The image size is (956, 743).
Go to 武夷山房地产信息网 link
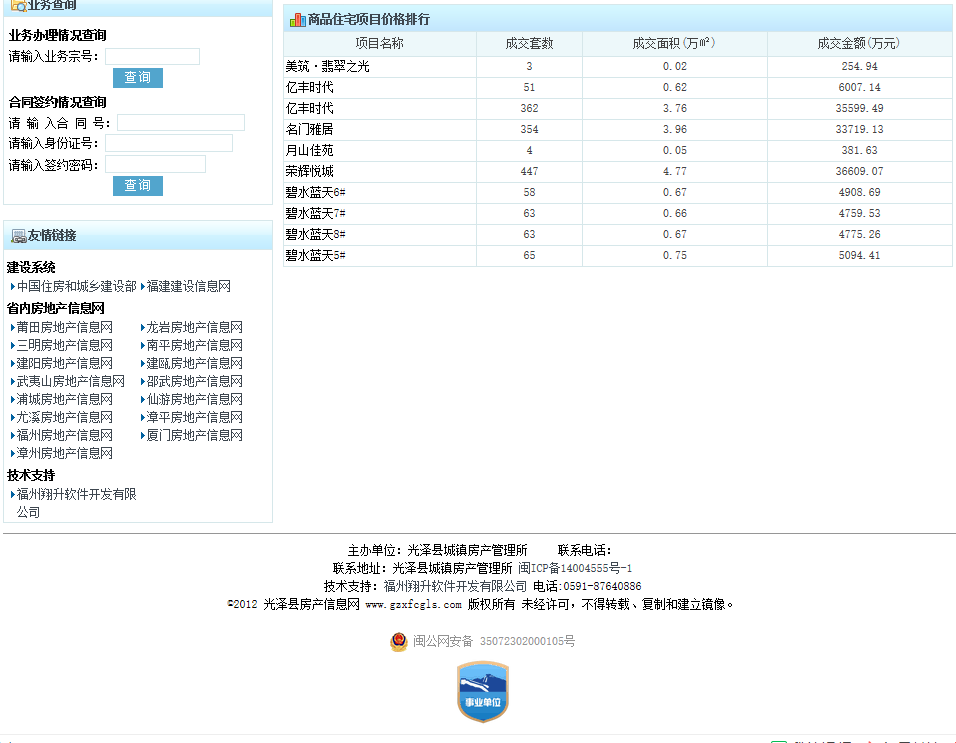(x=70, y=381)
